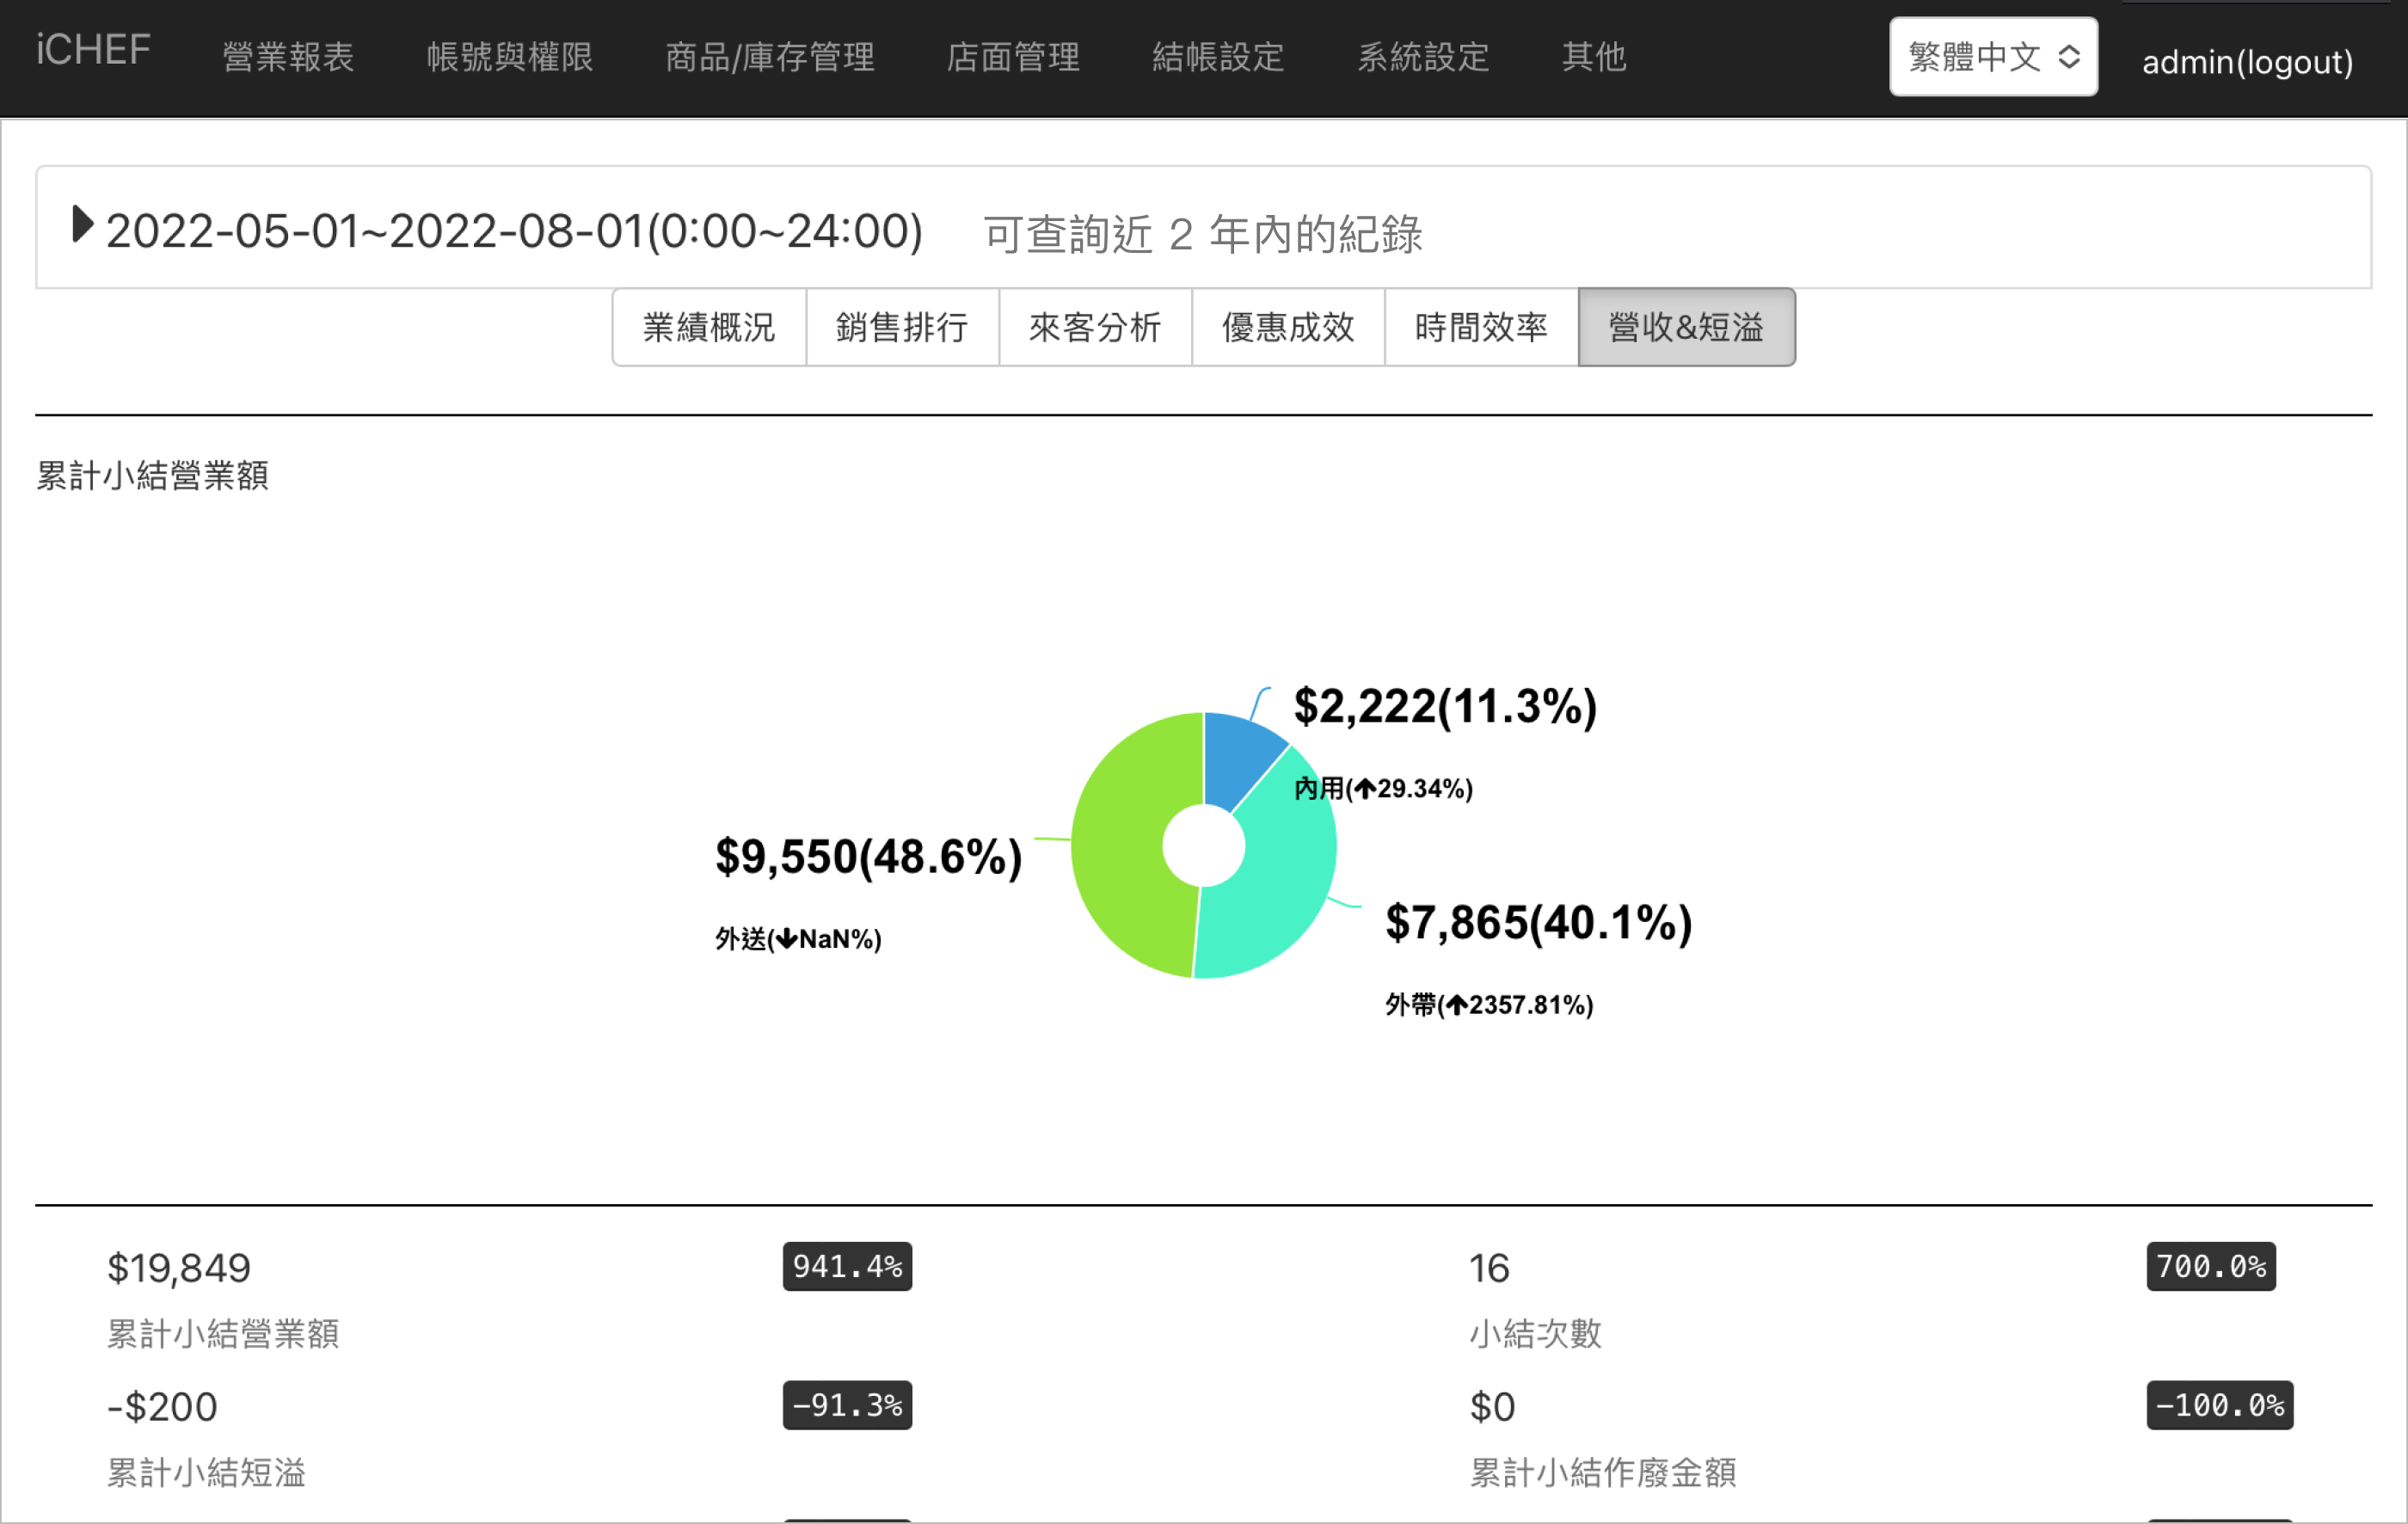Switch to the 優惠成效 tab
Viewport: 2408px width, 1524px height.
coord(1287,327)
